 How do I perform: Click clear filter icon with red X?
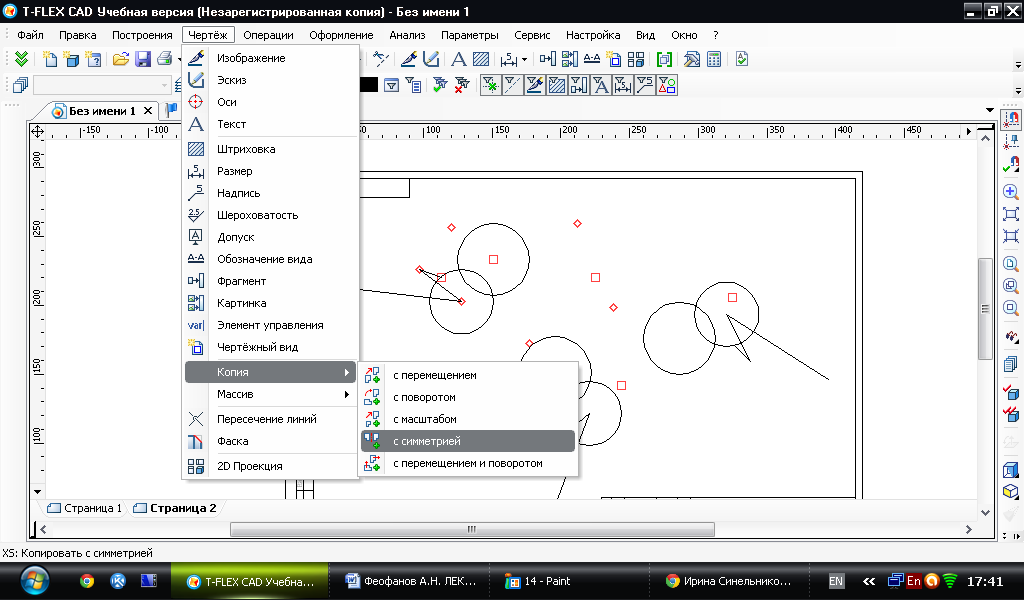point(462,85)
